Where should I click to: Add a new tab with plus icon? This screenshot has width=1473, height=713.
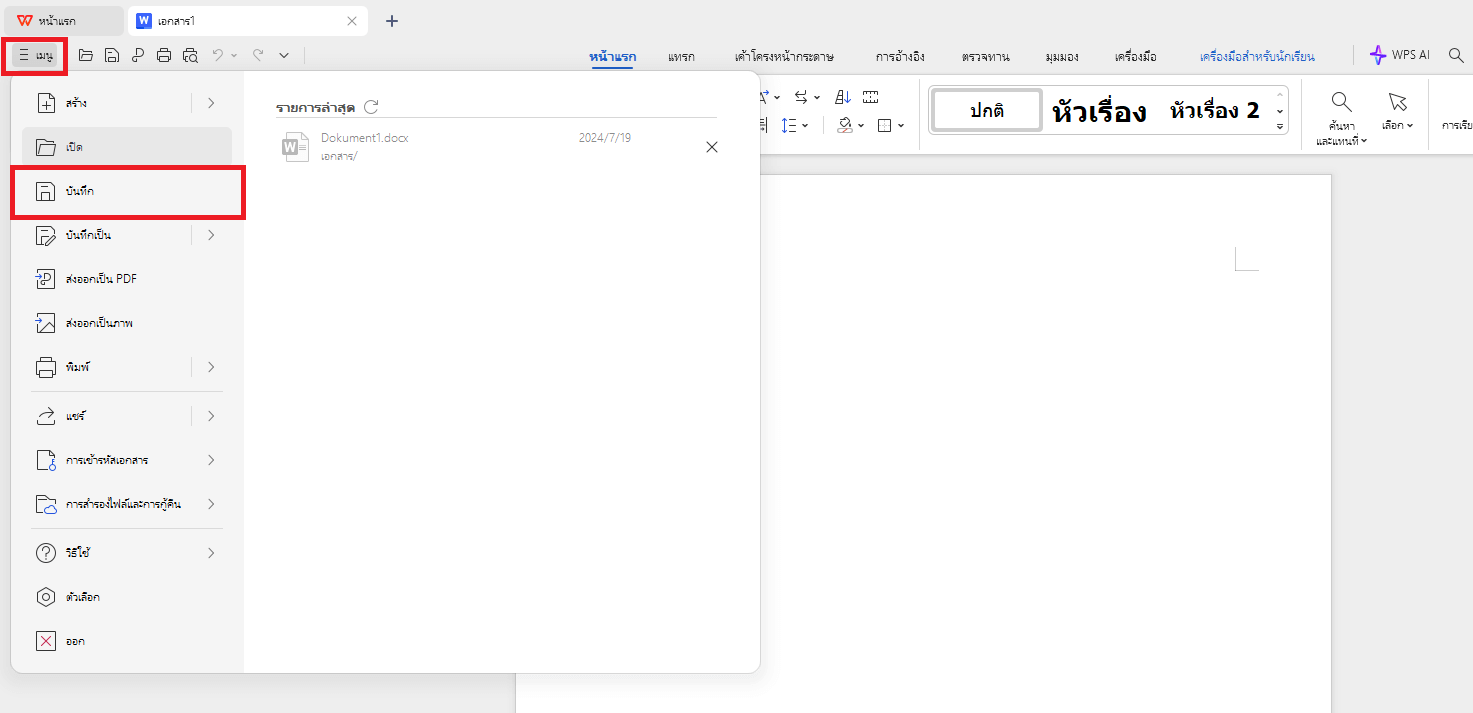click(x=392, y=21)
